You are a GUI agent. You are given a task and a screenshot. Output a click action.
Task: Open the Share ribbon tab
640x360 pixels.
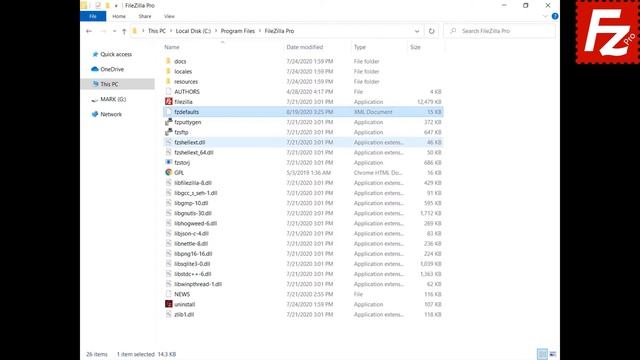pos(145,16)
